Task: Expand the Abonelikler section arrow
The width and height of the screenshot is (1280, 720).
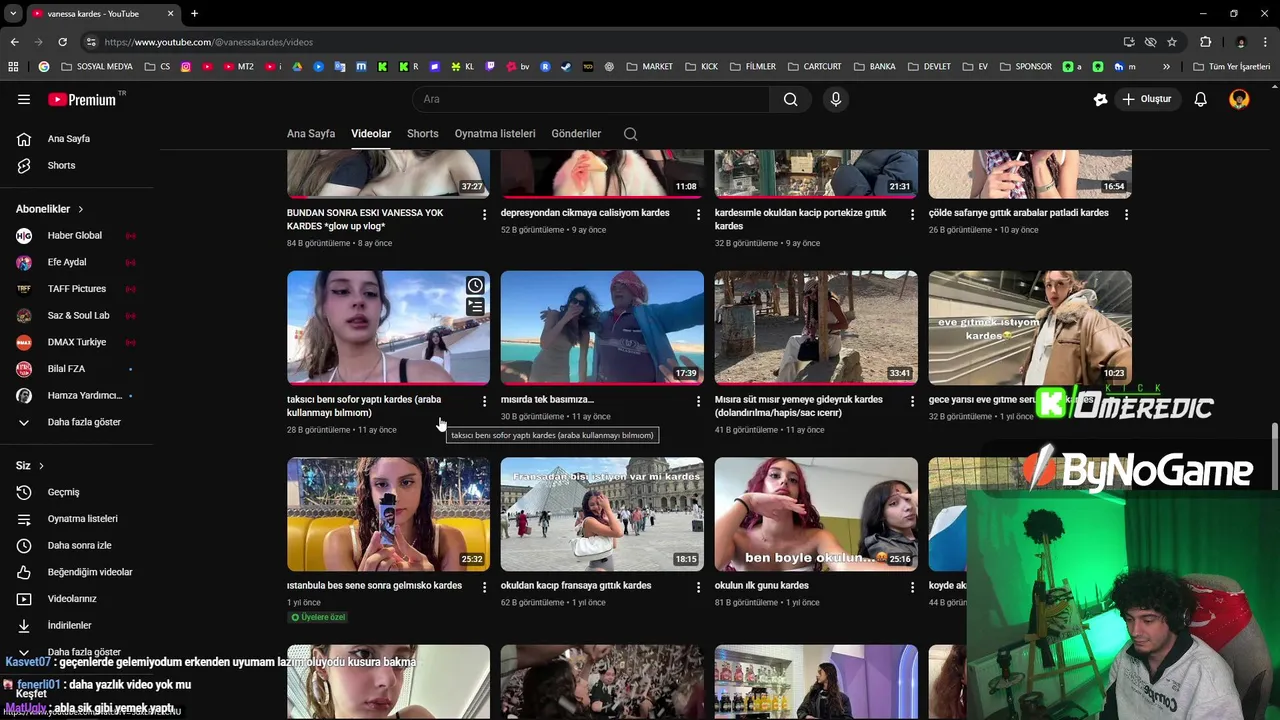Action: coord(80,209)
